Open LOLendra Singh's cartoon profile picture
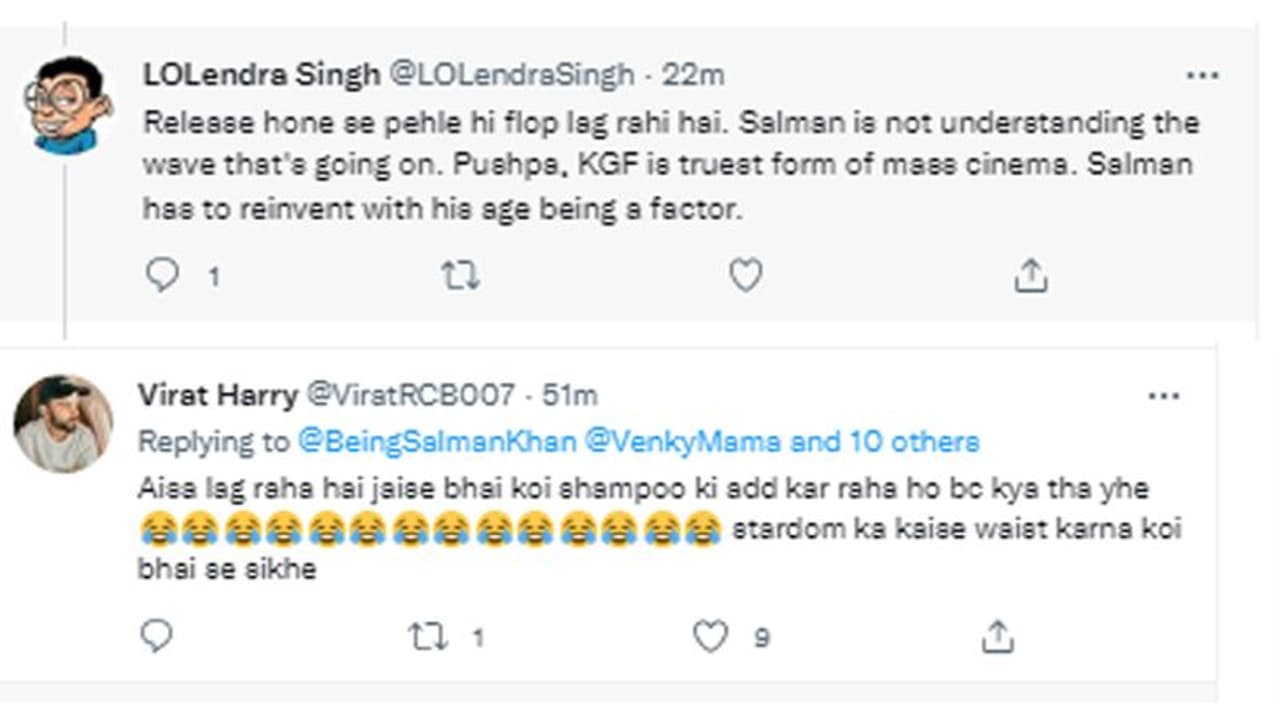This screenshot has width=1280, height=722. (x=66, y=105)
